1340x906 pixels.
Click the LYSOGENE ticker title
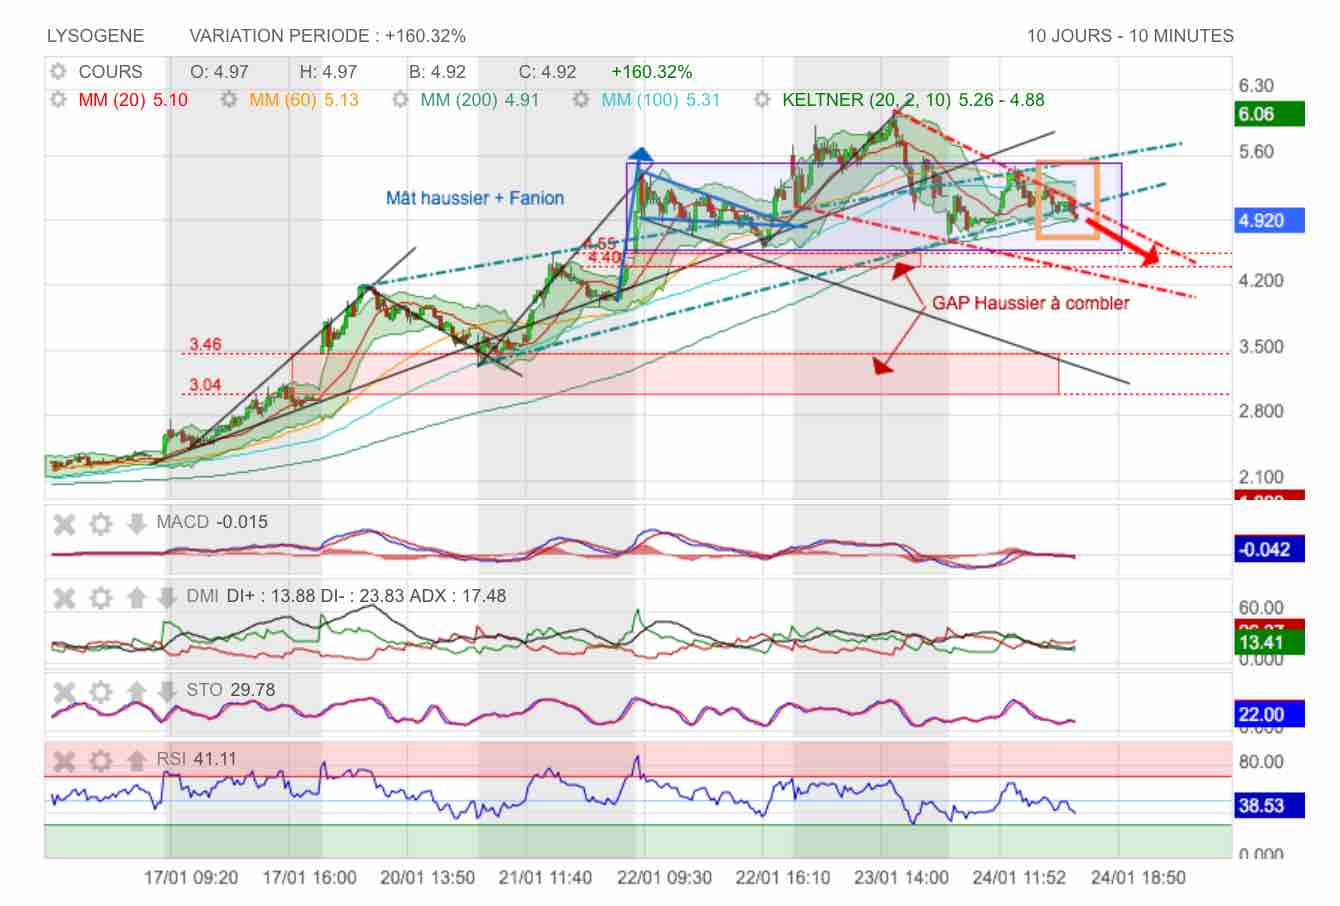coord(95,36)
